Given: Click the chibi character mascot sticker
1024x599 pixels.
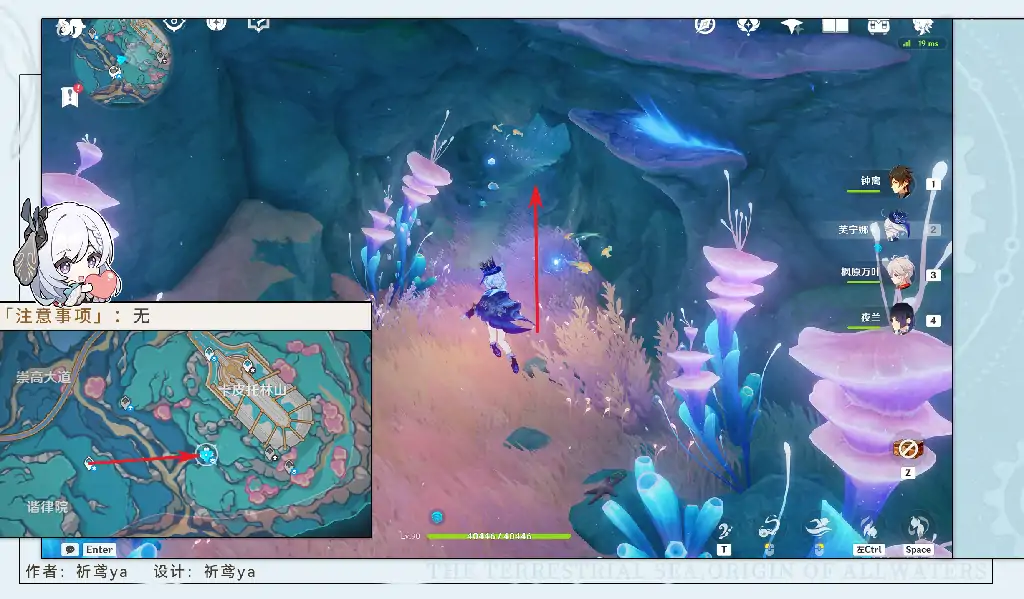Looking at the screenshot, I should [67, 251].
